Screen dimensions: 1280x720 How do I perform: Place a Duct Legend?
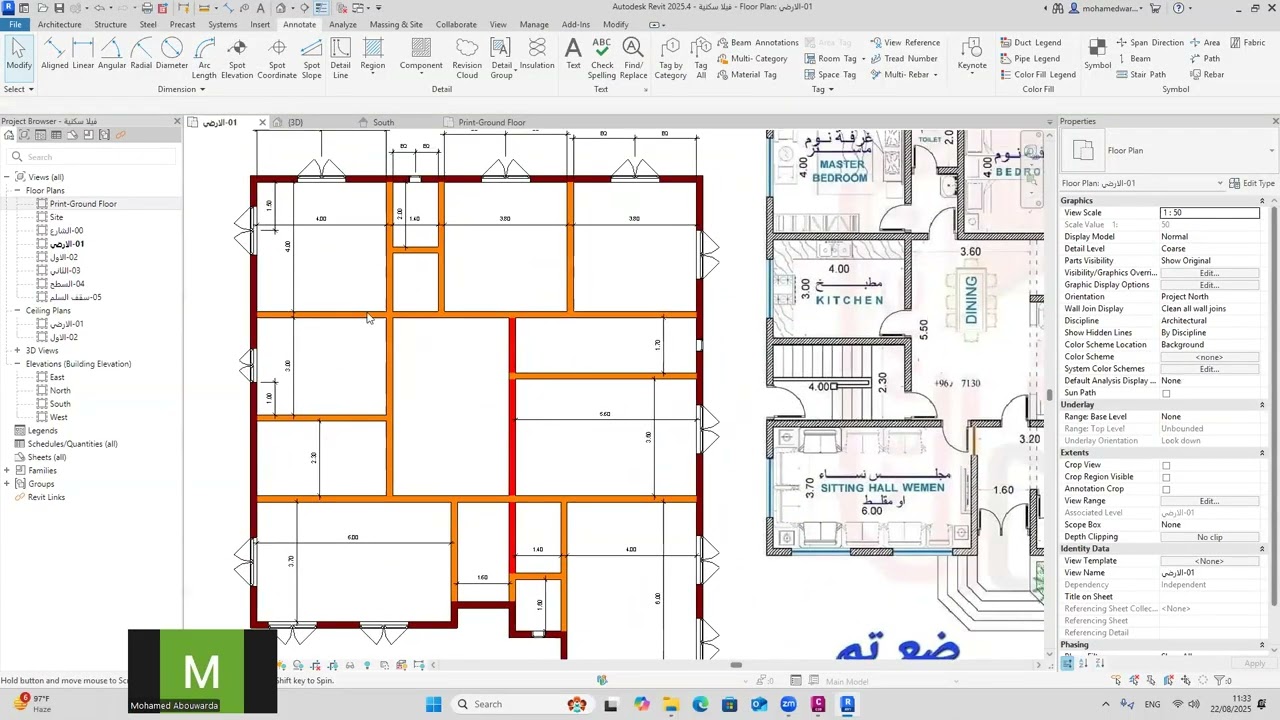(x=1030, y=43)
